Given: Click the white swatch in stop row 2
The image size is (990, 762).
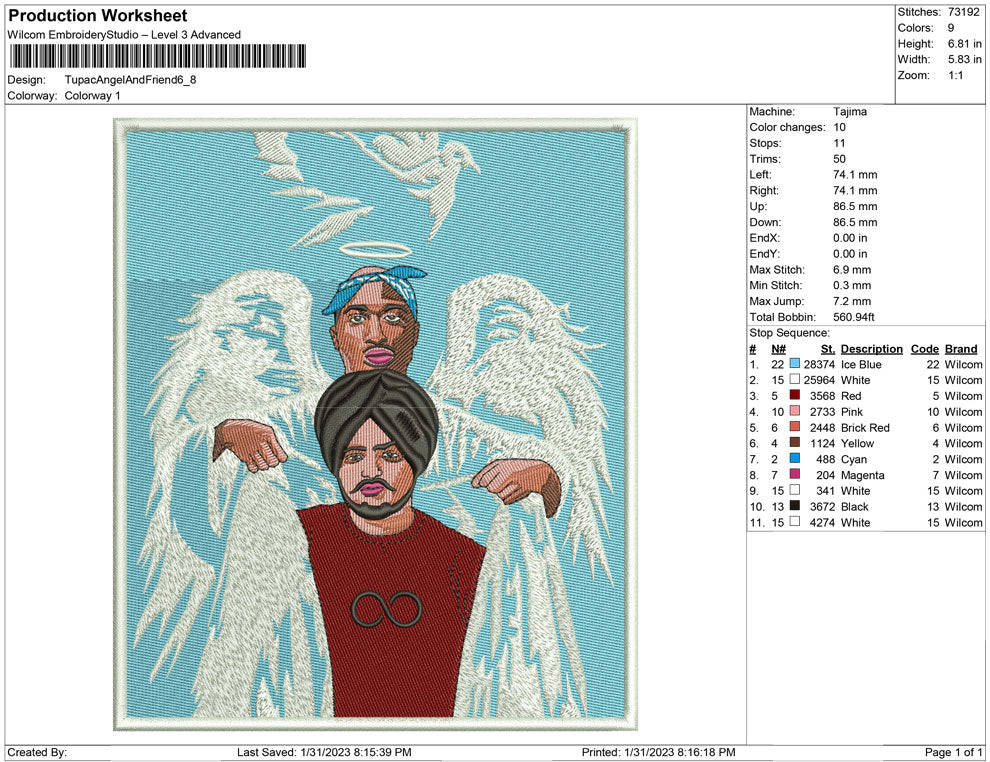Looking at the screenshot, I should (x=794, y=379).
